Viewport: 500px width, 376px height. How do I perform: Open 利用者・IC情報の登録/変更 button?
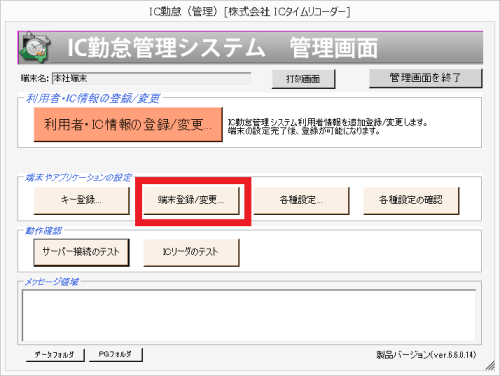pyautogui.click(x=128, y=125)
